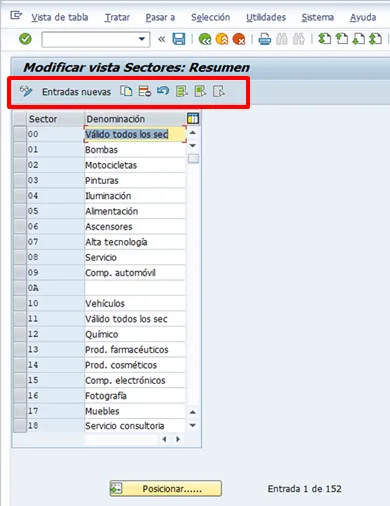The image size is (390, 506).
Task: Click the window menu icon at top left
Action: [x=16, y=15]
